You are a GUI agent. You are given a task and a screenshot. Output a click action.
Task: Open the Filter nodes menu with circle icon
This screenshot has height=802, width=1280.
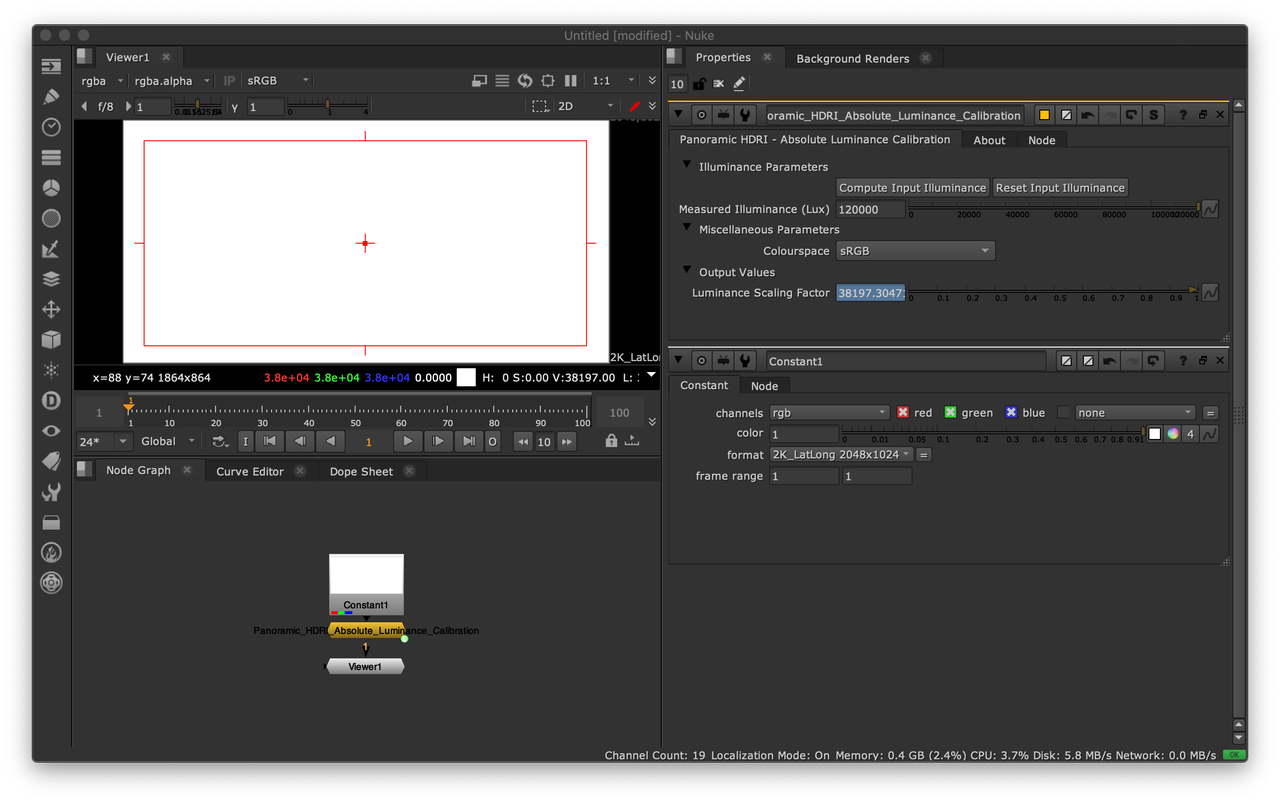(51, 218)
